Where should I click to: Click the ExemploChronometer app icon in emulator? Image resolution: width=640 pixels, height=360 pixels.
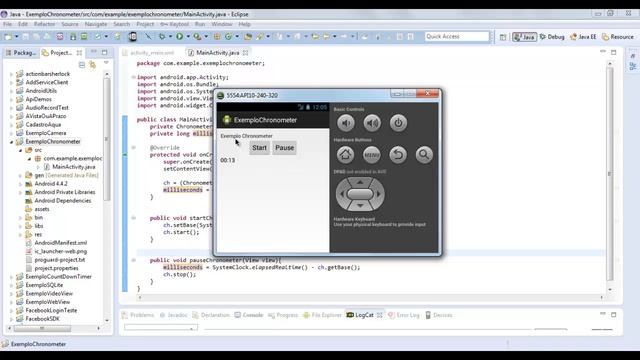tap(227, 120)
